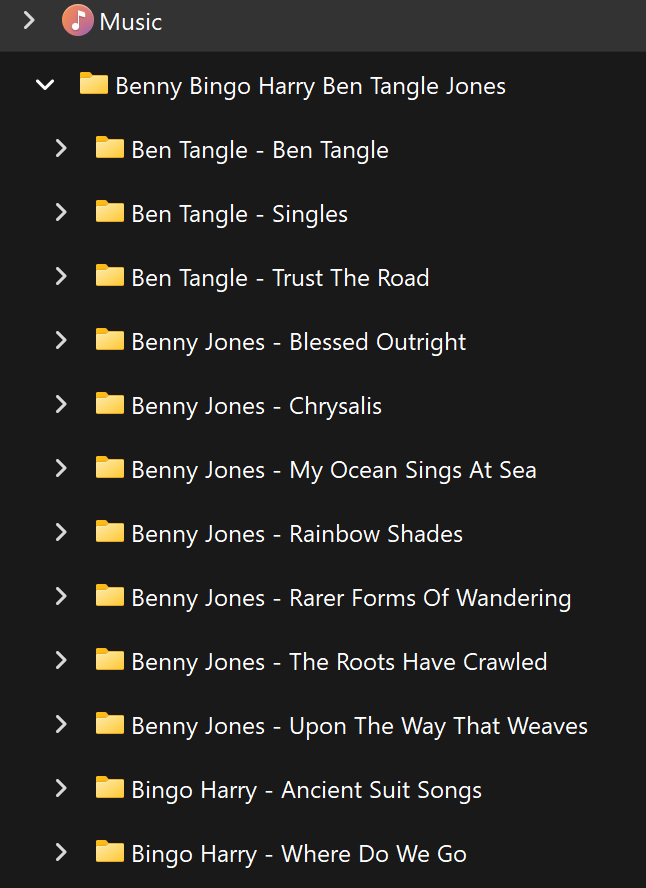Select Benny Jones - Rarer Forms Of Wandering

[351, 598]
